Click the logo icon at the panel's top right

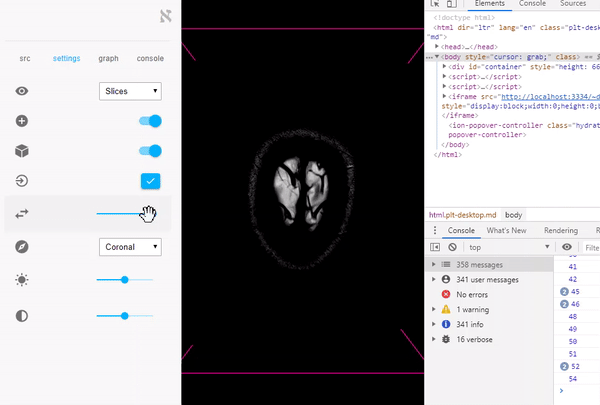[166, 16]
